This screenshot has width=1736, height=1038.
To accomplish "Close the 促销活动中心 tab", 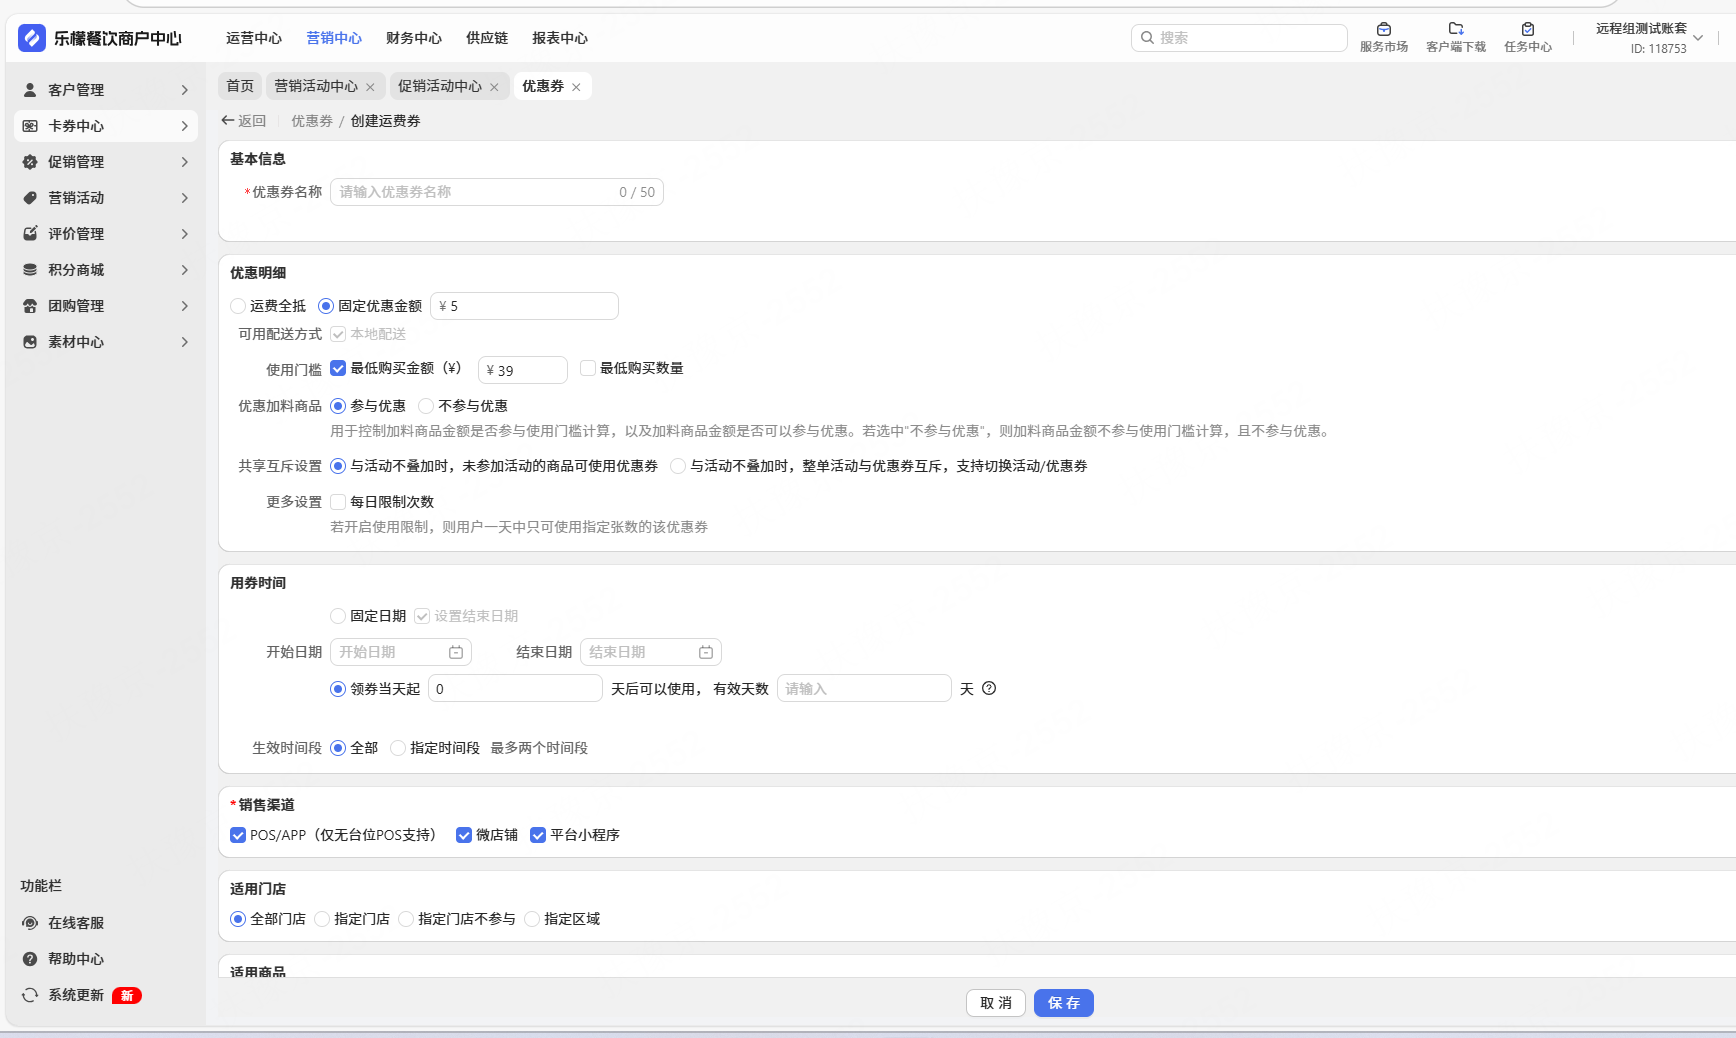I will click(x=494, y=87).
